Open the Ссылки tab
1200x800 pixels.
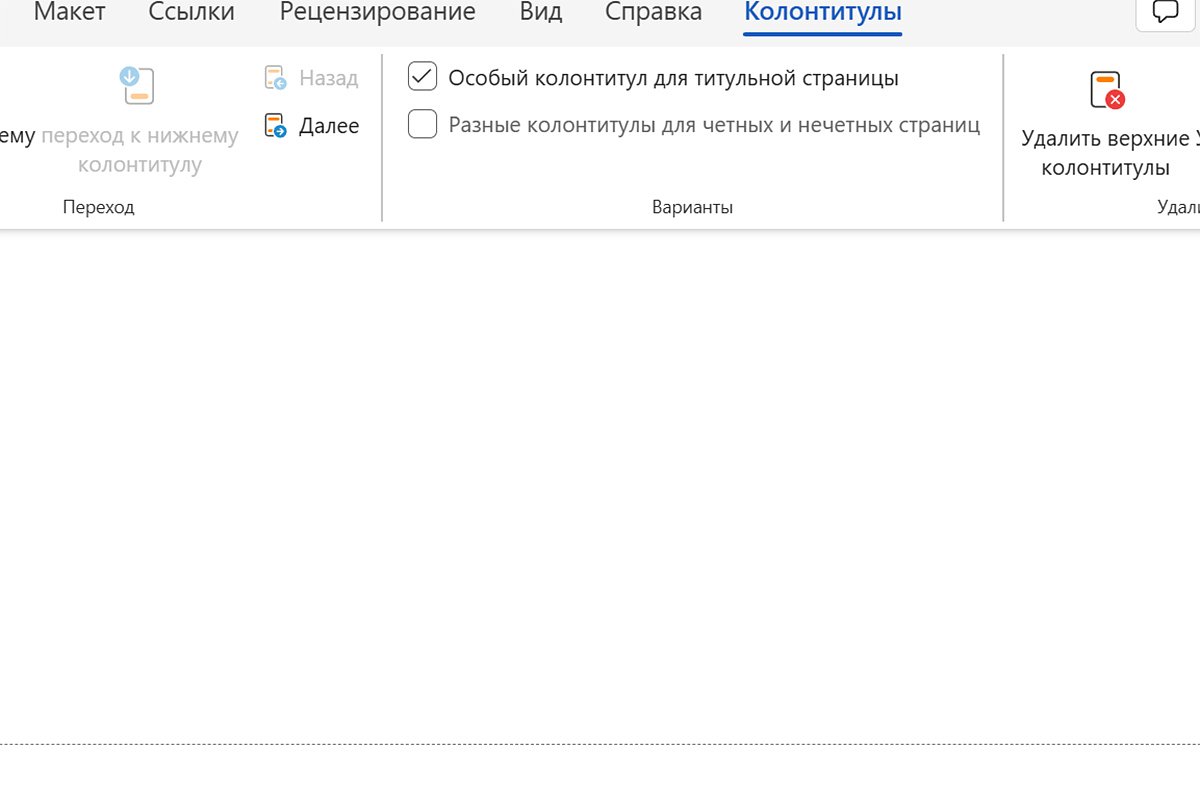(190, 12)
